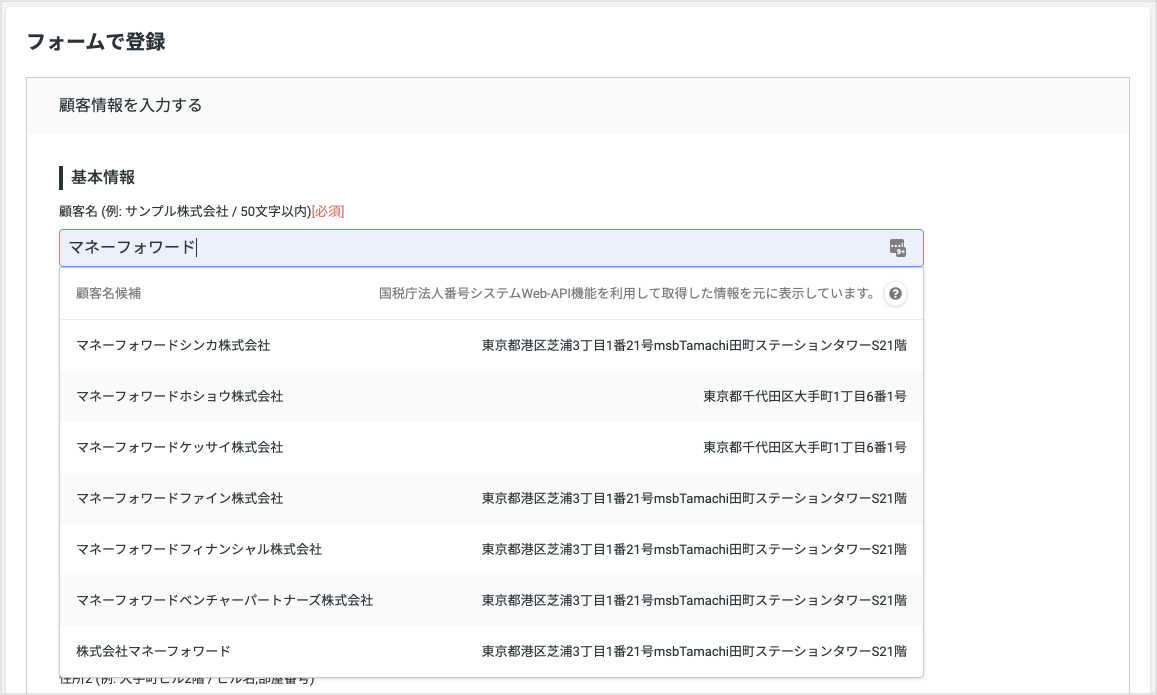
Task: Focus the customer name input containing マネーフォワード
Action: (491, 248)
